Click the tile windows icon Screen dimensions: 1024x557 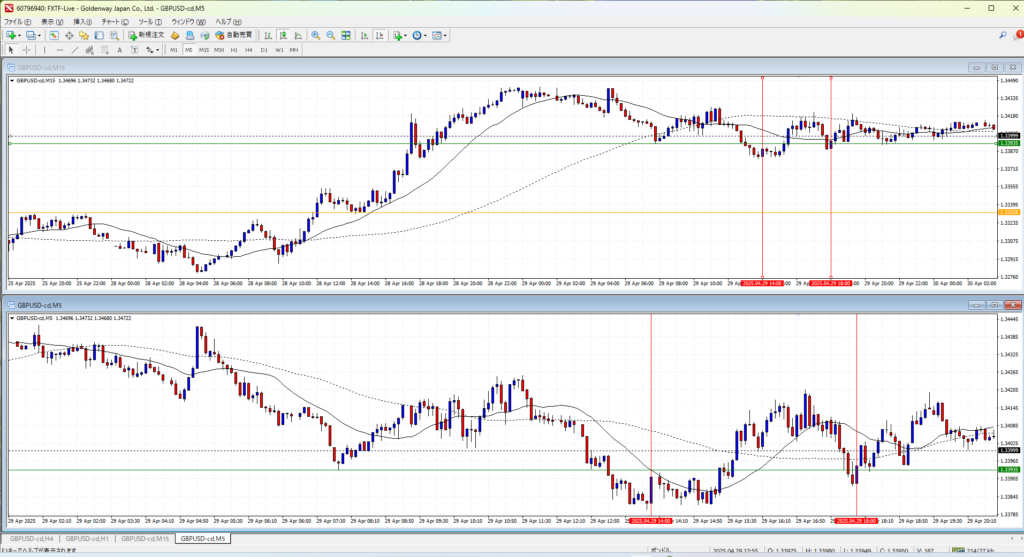pos(347,35)
